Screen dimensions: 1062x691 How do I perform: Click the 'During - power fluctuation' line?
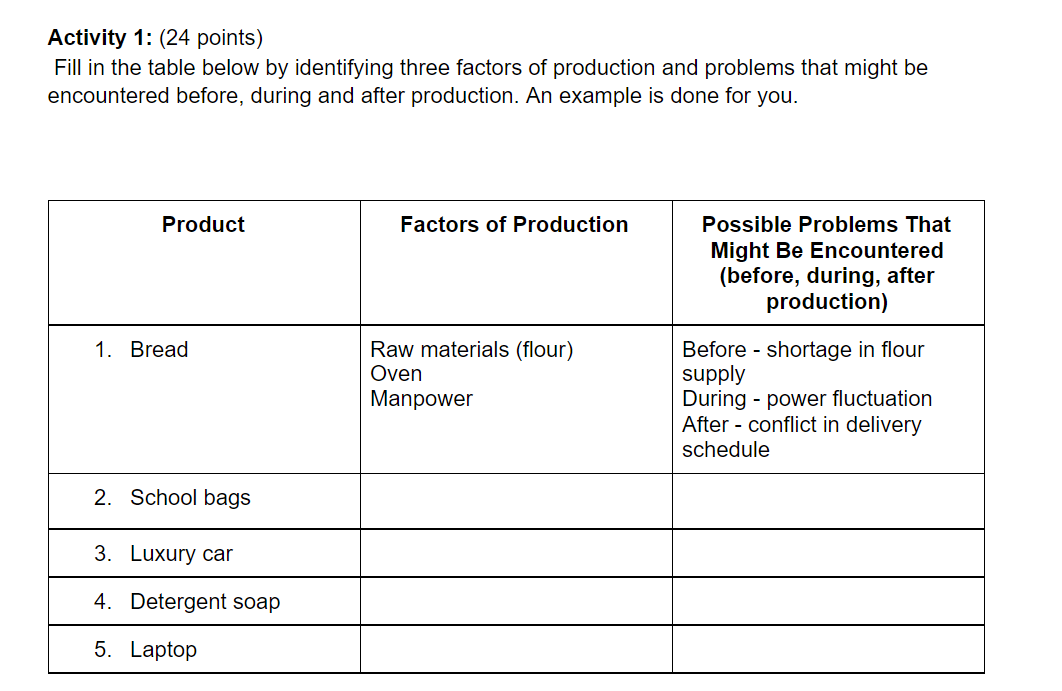(x=807, y=399)
